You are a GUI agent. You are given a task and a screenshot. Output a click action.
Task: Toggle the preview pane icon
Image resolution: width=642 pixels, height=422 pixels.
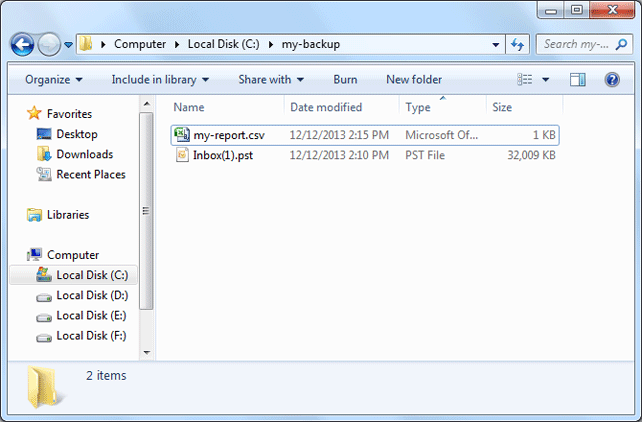[x=578, y=80]
